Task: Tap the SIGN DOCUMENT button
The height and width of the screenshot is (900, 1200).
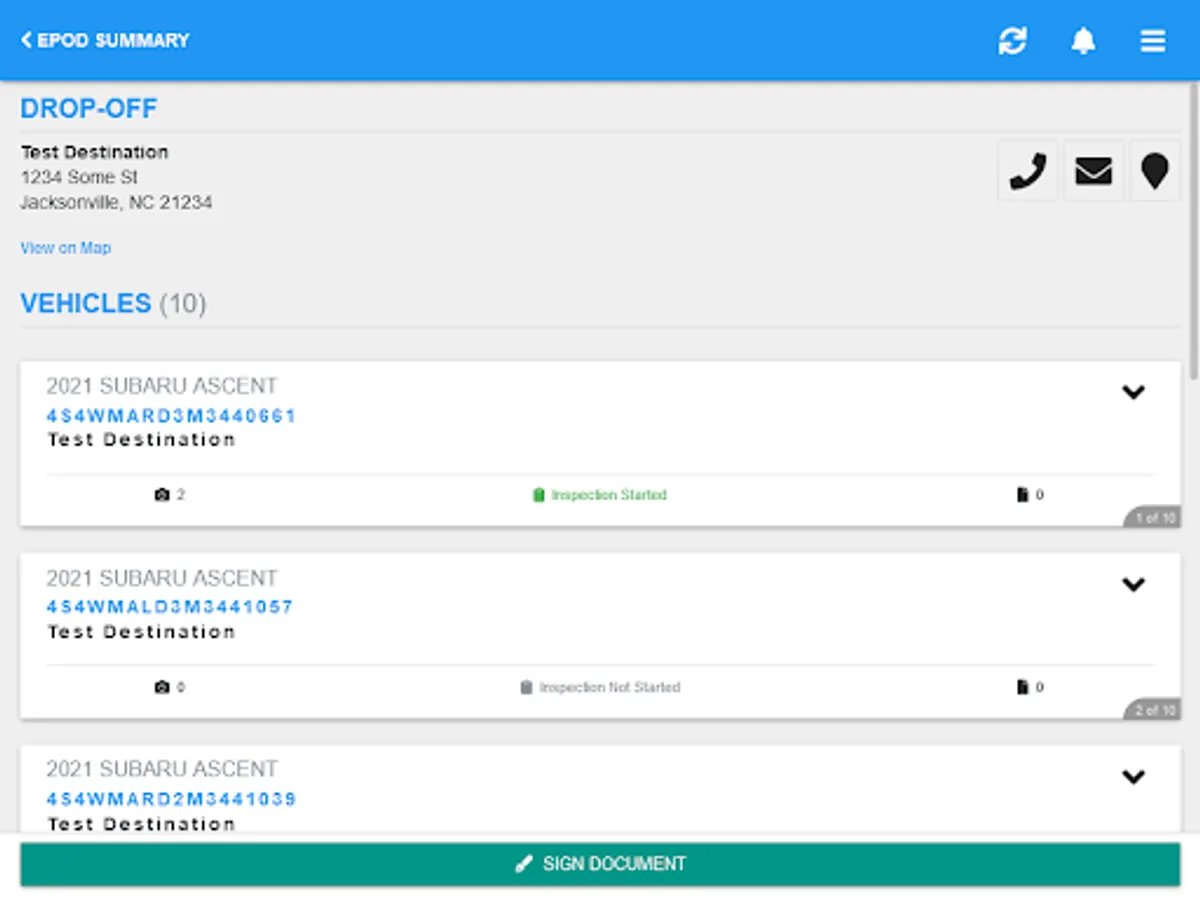Action: point(600,863)
